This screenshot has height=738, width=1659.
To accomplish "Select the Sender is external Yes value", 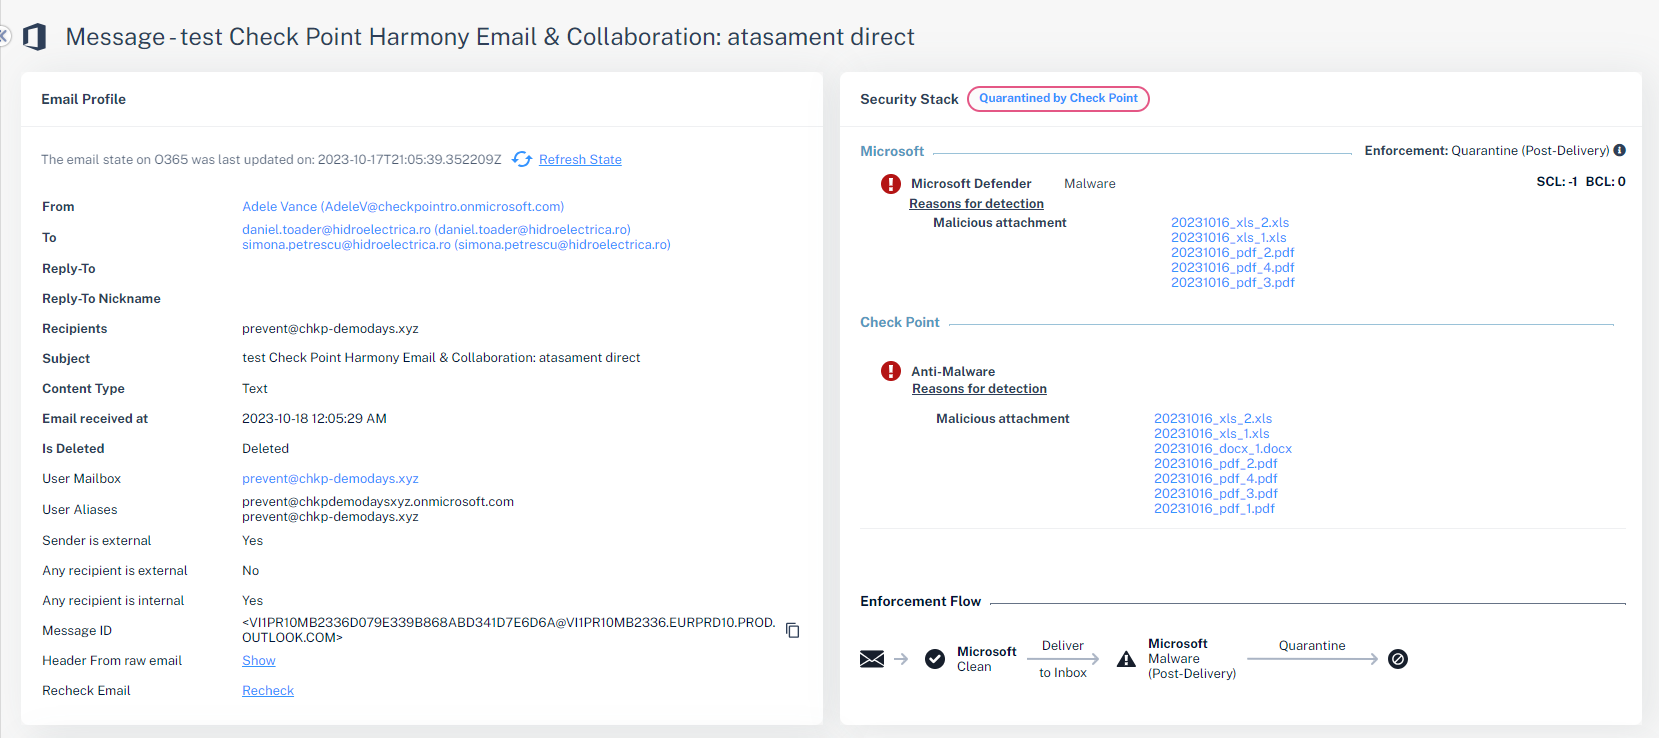I will click(x=252, y=540).
